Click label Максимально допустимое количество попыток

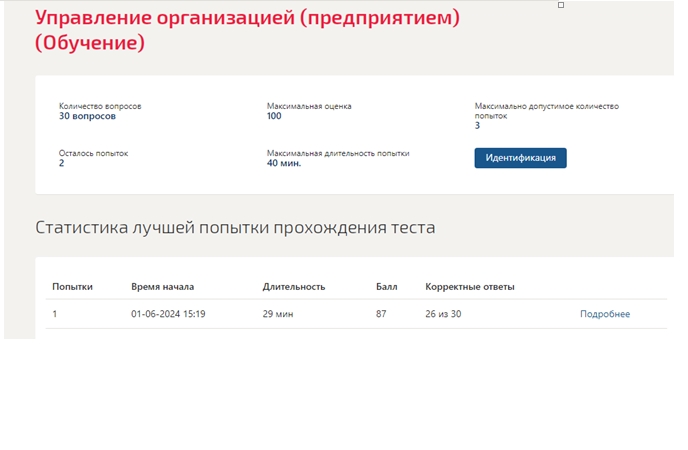[547, 111]
